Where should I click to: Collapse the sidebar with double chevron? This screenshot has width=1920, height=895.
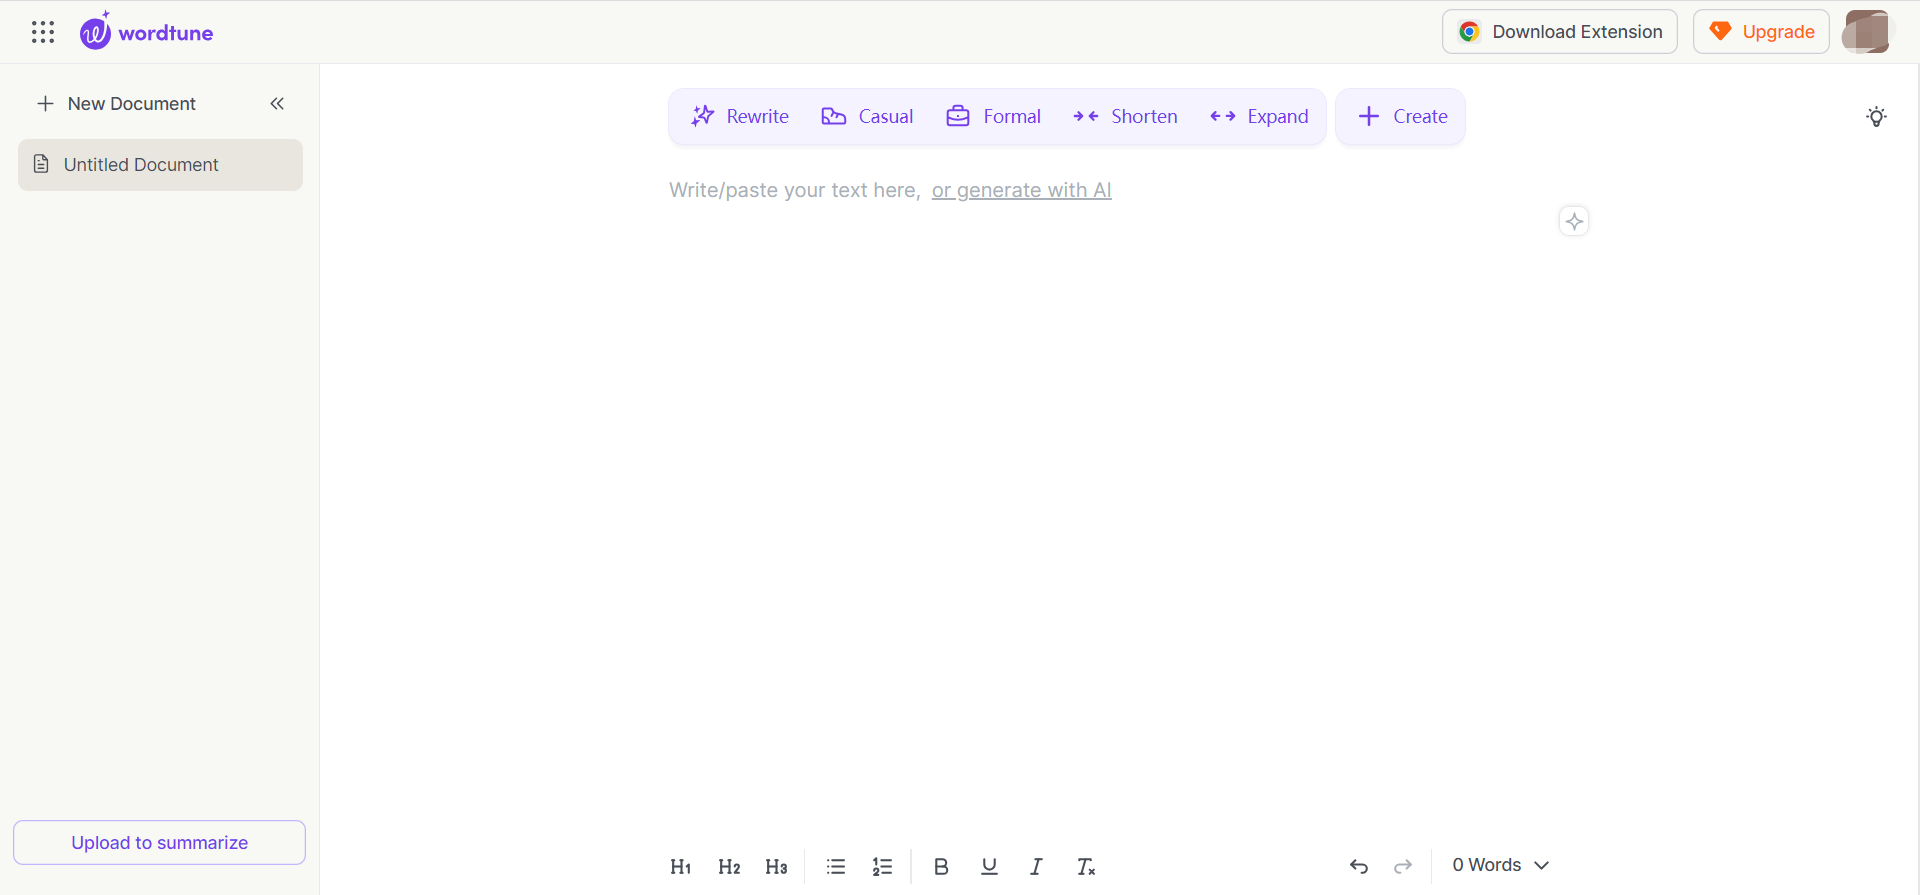(277, 104)
